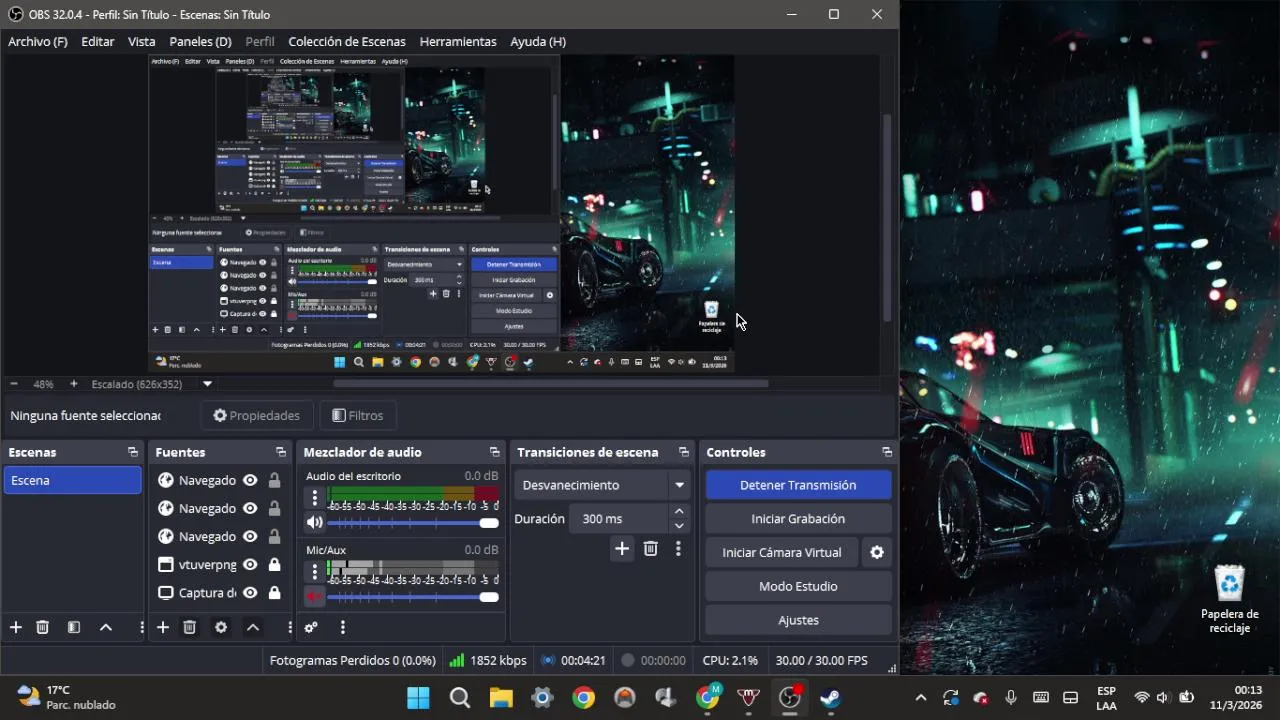Open Recycle Bin icon on the desktop
The width and height of the screenshot is (1280, 720).
(x=1229, y=599)
